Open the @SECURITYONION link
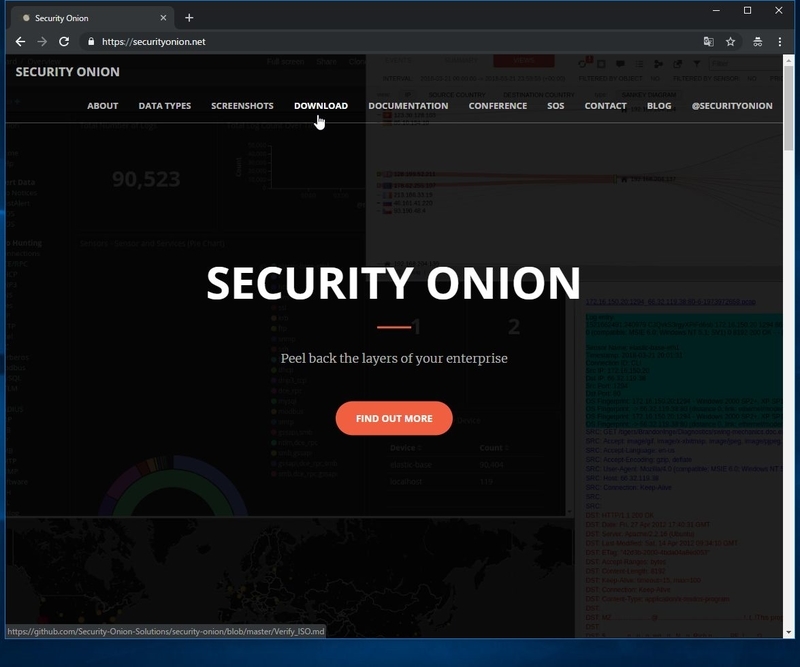The height and width of the screenshot is (667, 800). click(732, 106)
